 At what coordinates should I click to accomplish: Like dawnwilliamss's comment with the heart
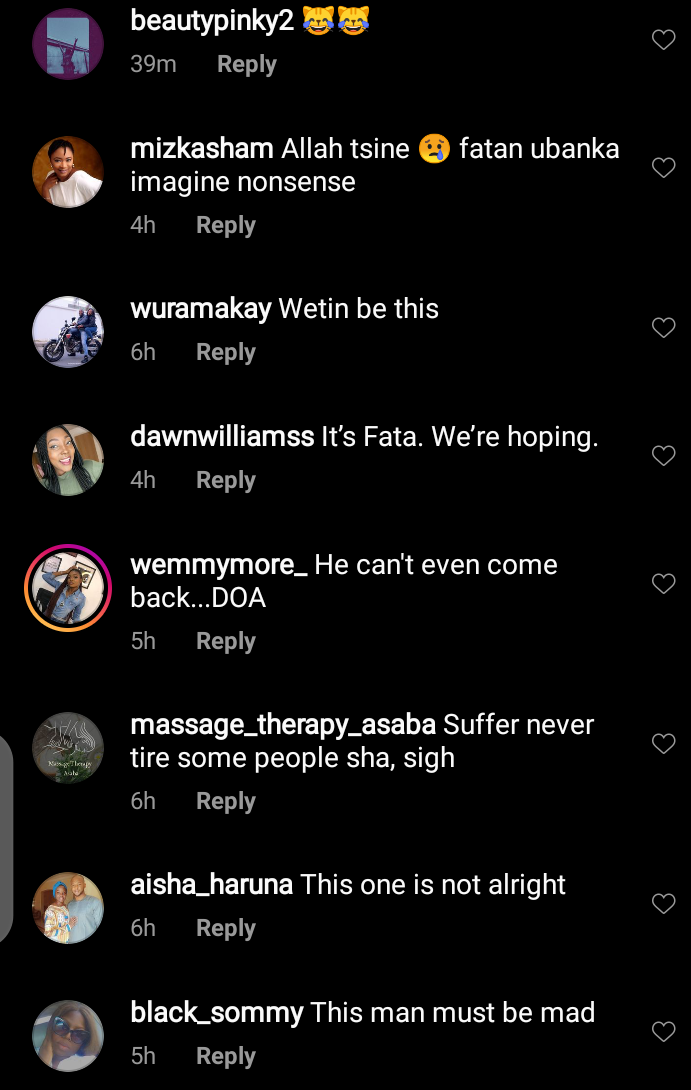pos(663,455)
